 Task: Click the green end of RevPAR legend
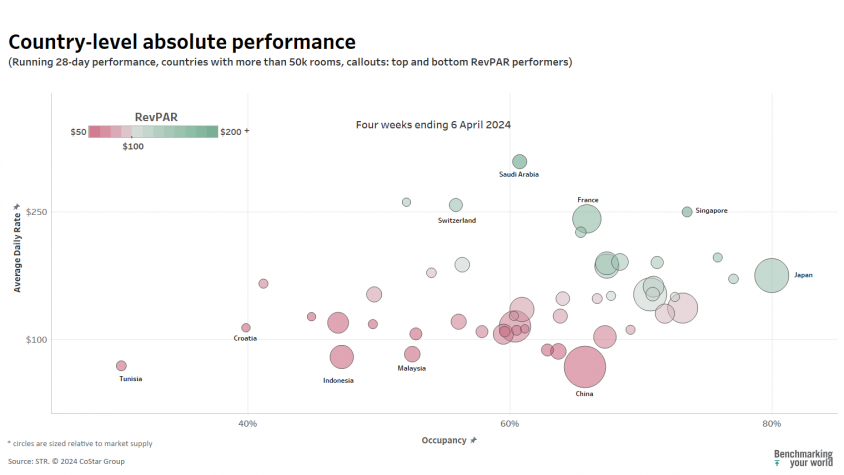pyautogui.click(x=212, y=131)
